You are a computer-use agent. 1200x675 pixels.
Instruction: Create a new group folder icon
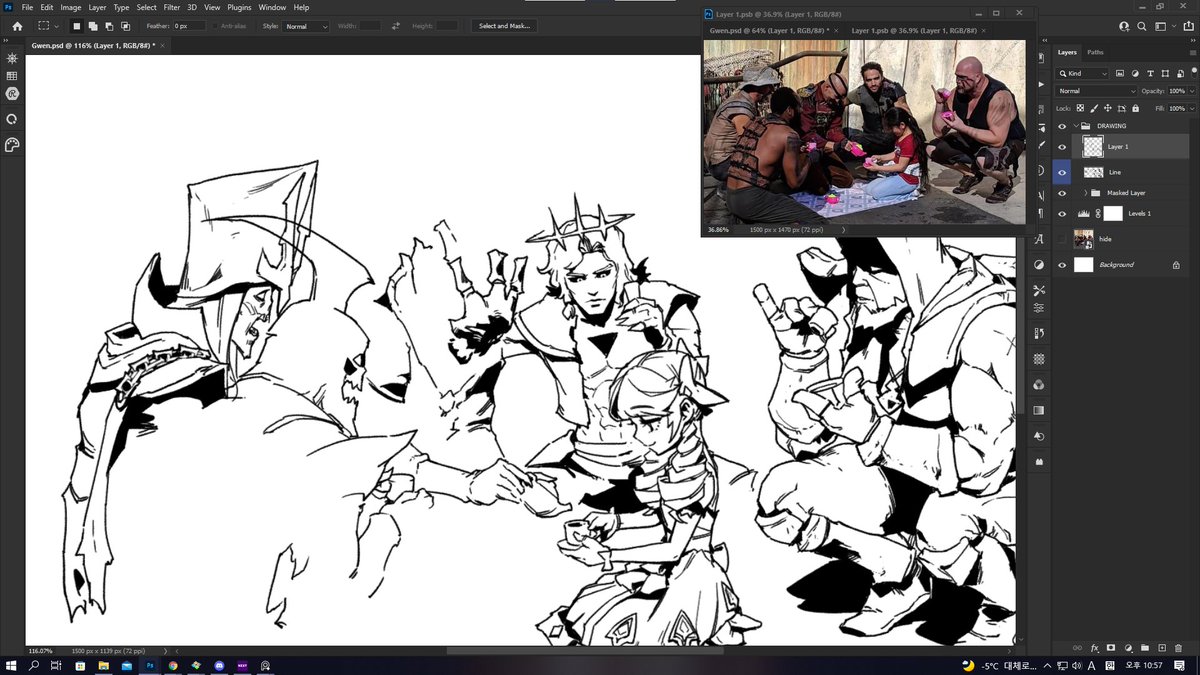(1145, 648)
